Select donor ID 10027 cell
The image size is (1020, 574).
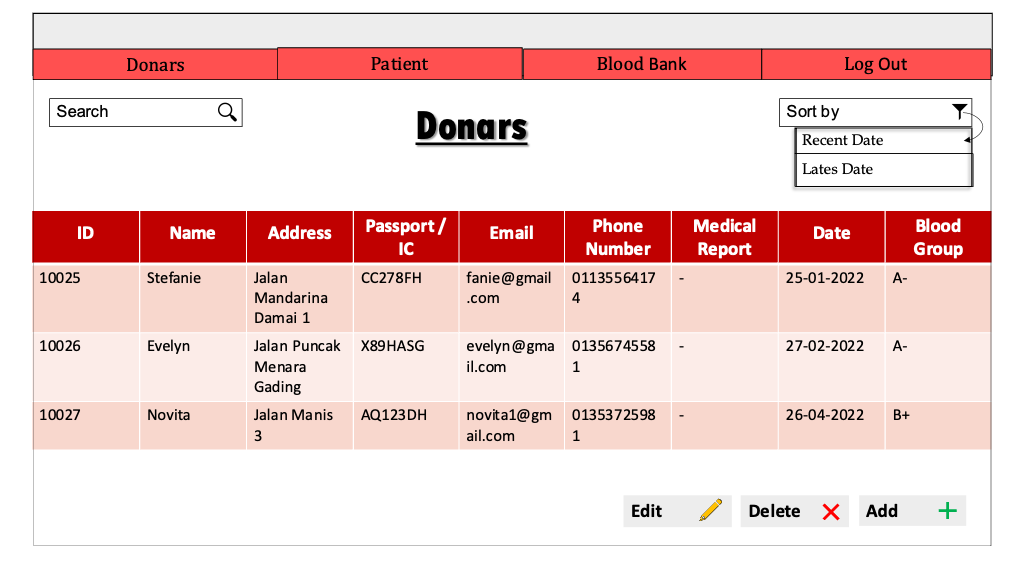[60, 415]
